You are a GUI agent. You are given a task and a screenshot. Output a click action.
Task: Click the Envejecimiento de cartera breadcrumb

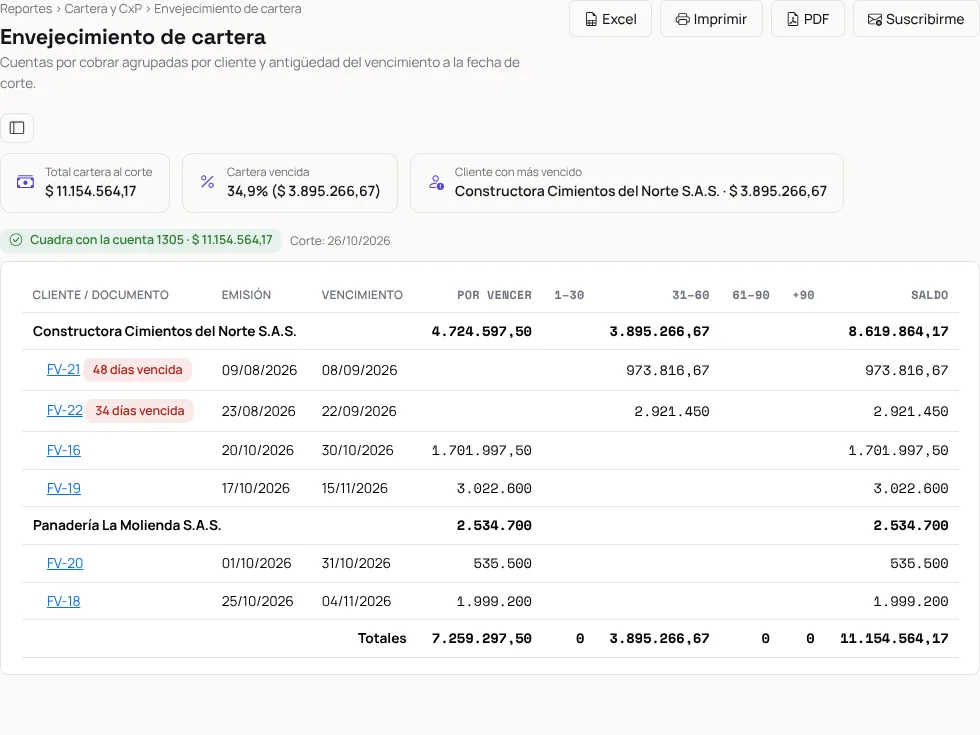pos(228,9)
